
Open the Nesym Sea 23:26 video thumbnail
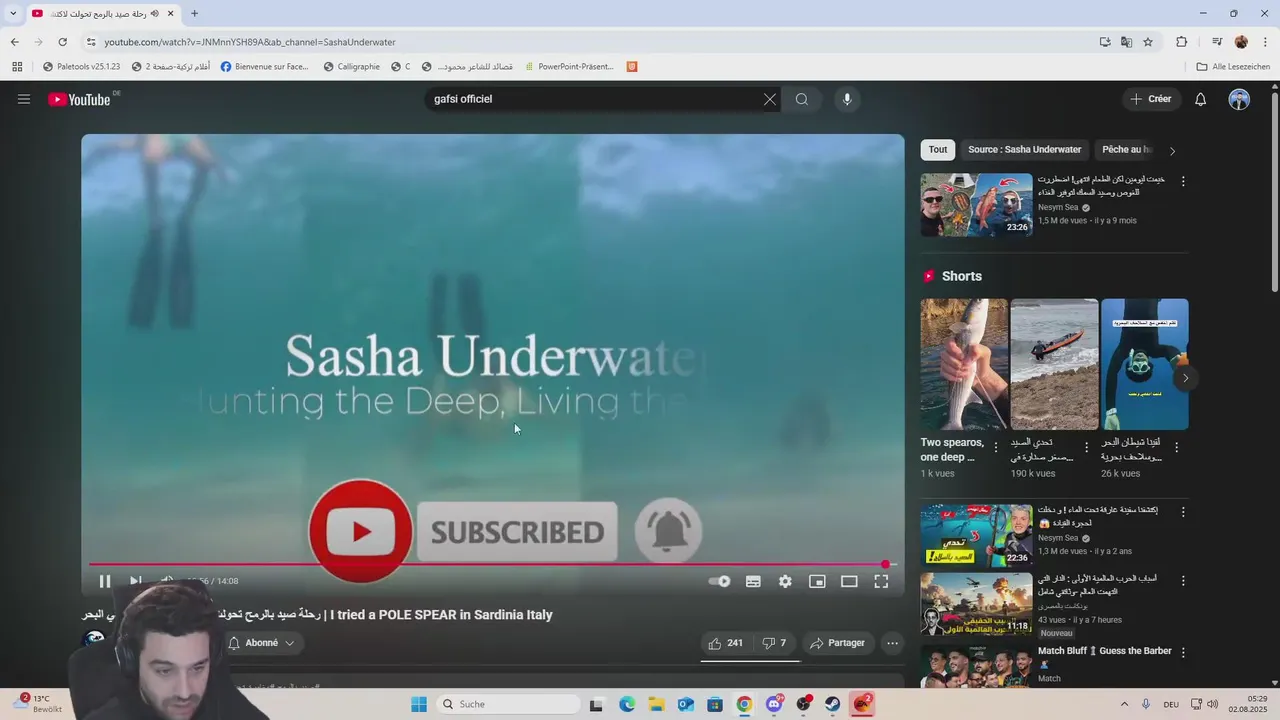pyautogui.click(x=976, y=205)
